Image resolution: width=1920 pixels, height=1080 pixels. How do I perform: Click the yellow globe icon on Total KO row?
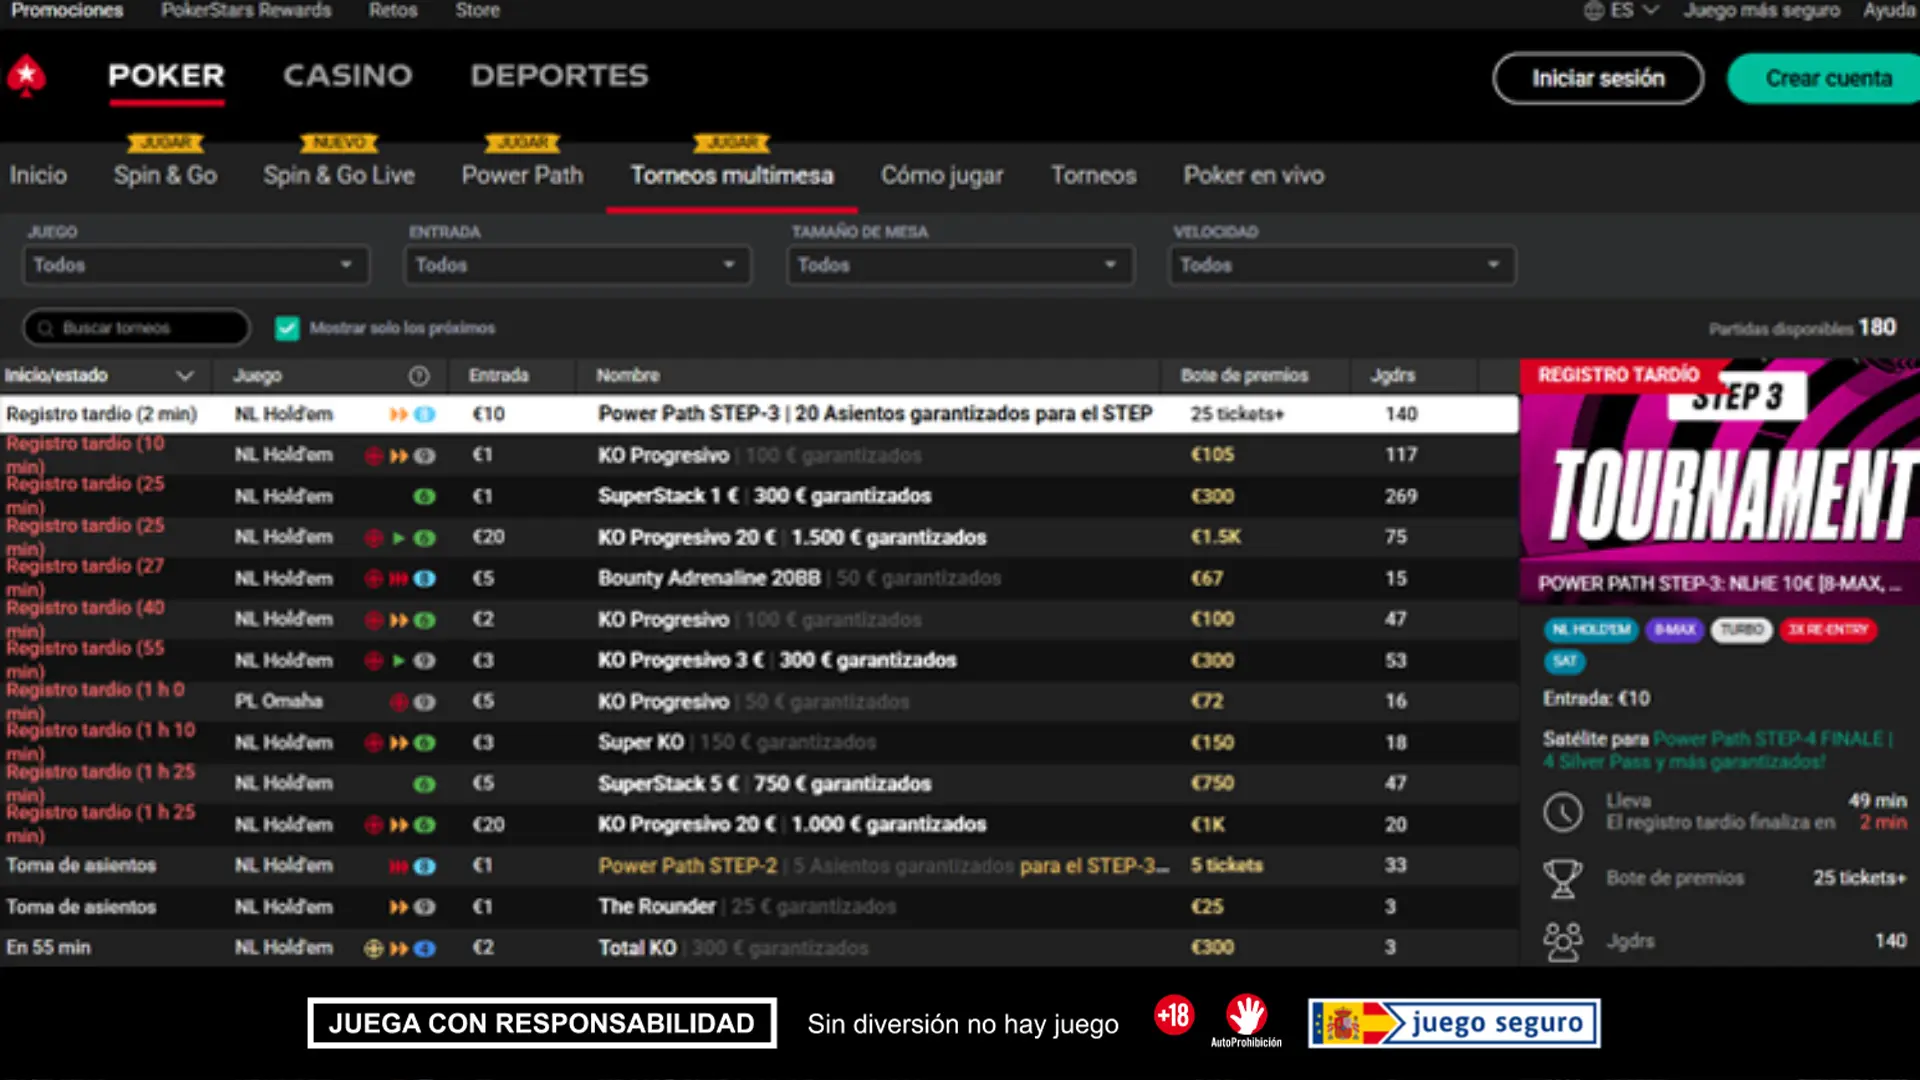coord(374,948)
